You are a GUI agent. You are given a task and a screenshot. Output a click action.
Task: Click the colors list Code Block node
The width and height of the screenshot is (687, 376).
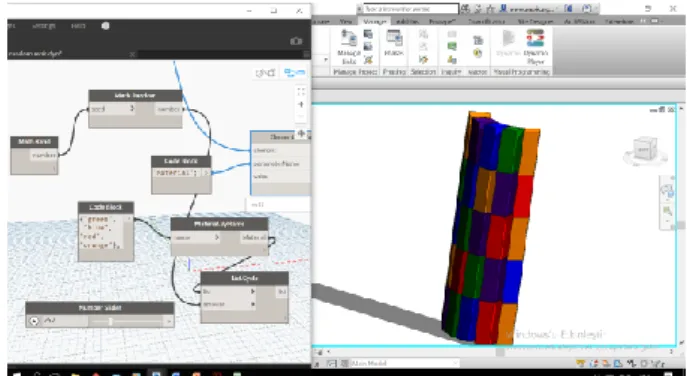click(106, 231)
